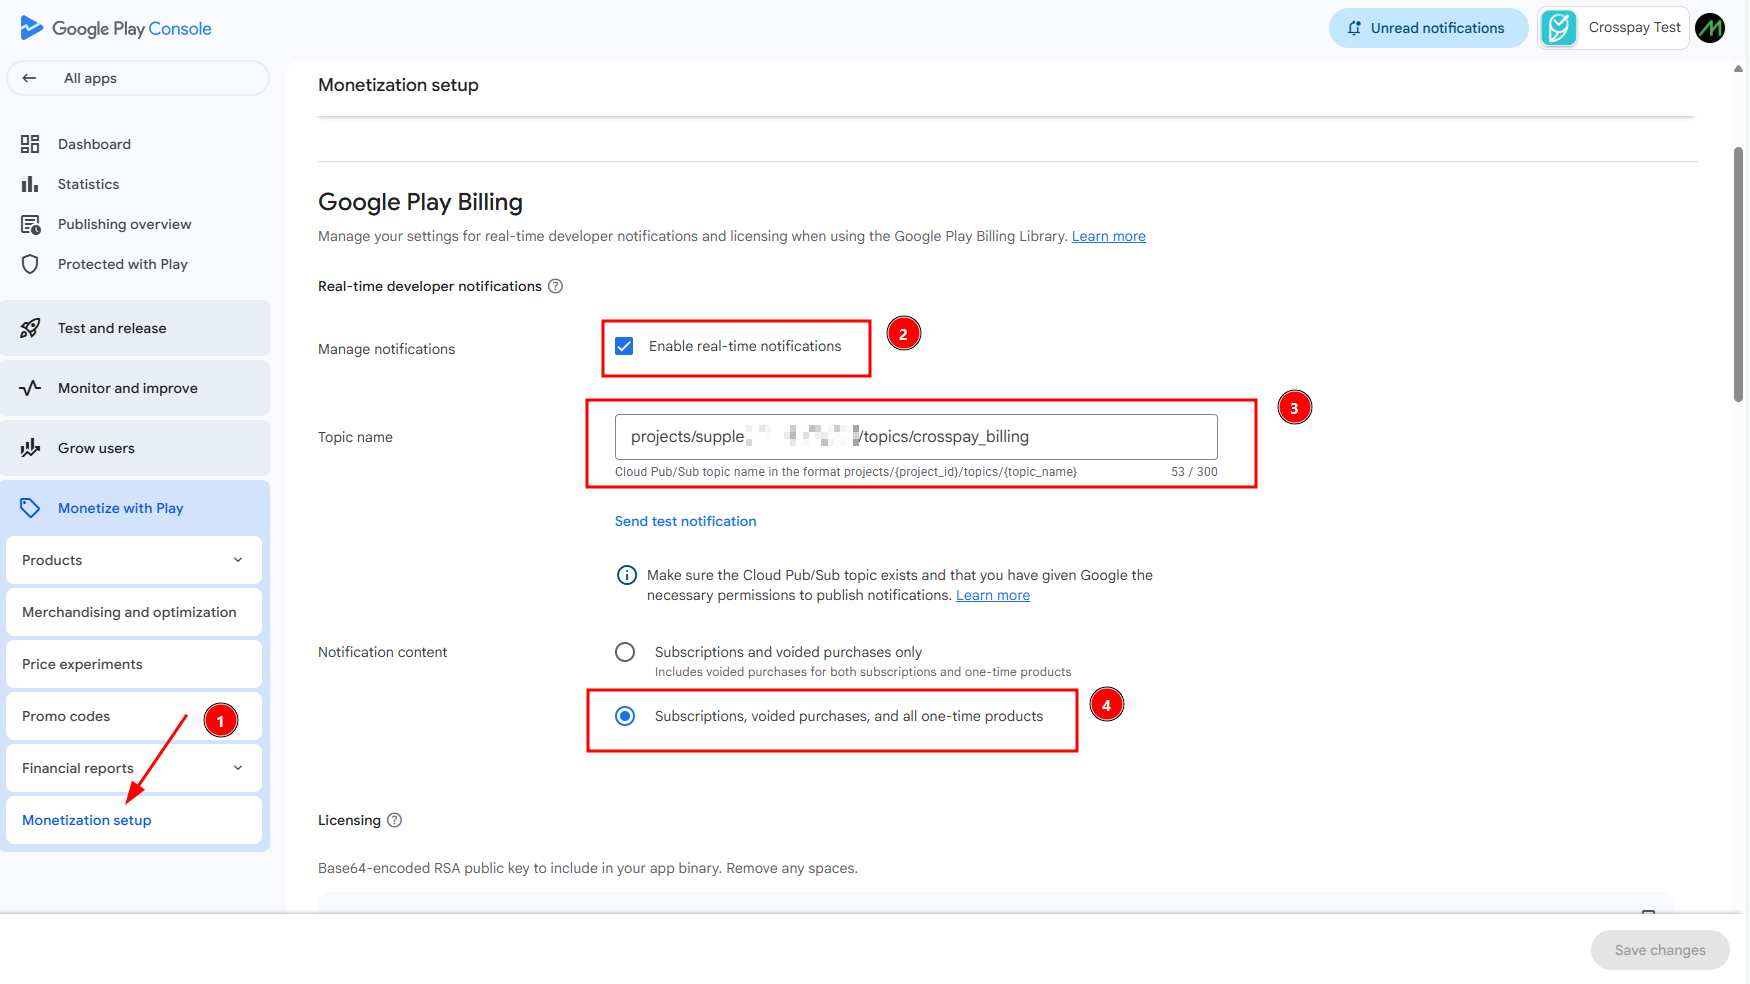Click the Monetization setup page heading
This screenshot has height=984, width=1750.
398,85
